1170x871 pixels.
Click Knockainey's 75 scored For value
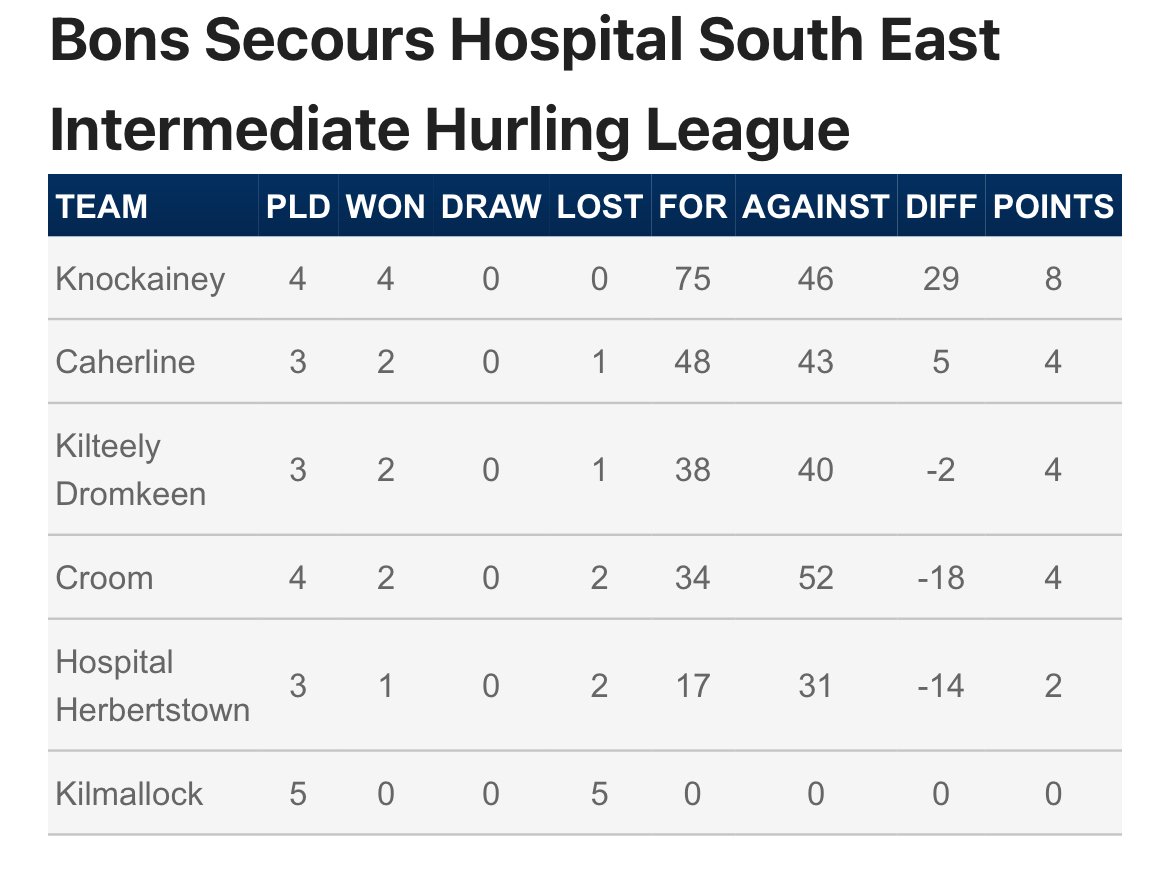pos(692,279)
